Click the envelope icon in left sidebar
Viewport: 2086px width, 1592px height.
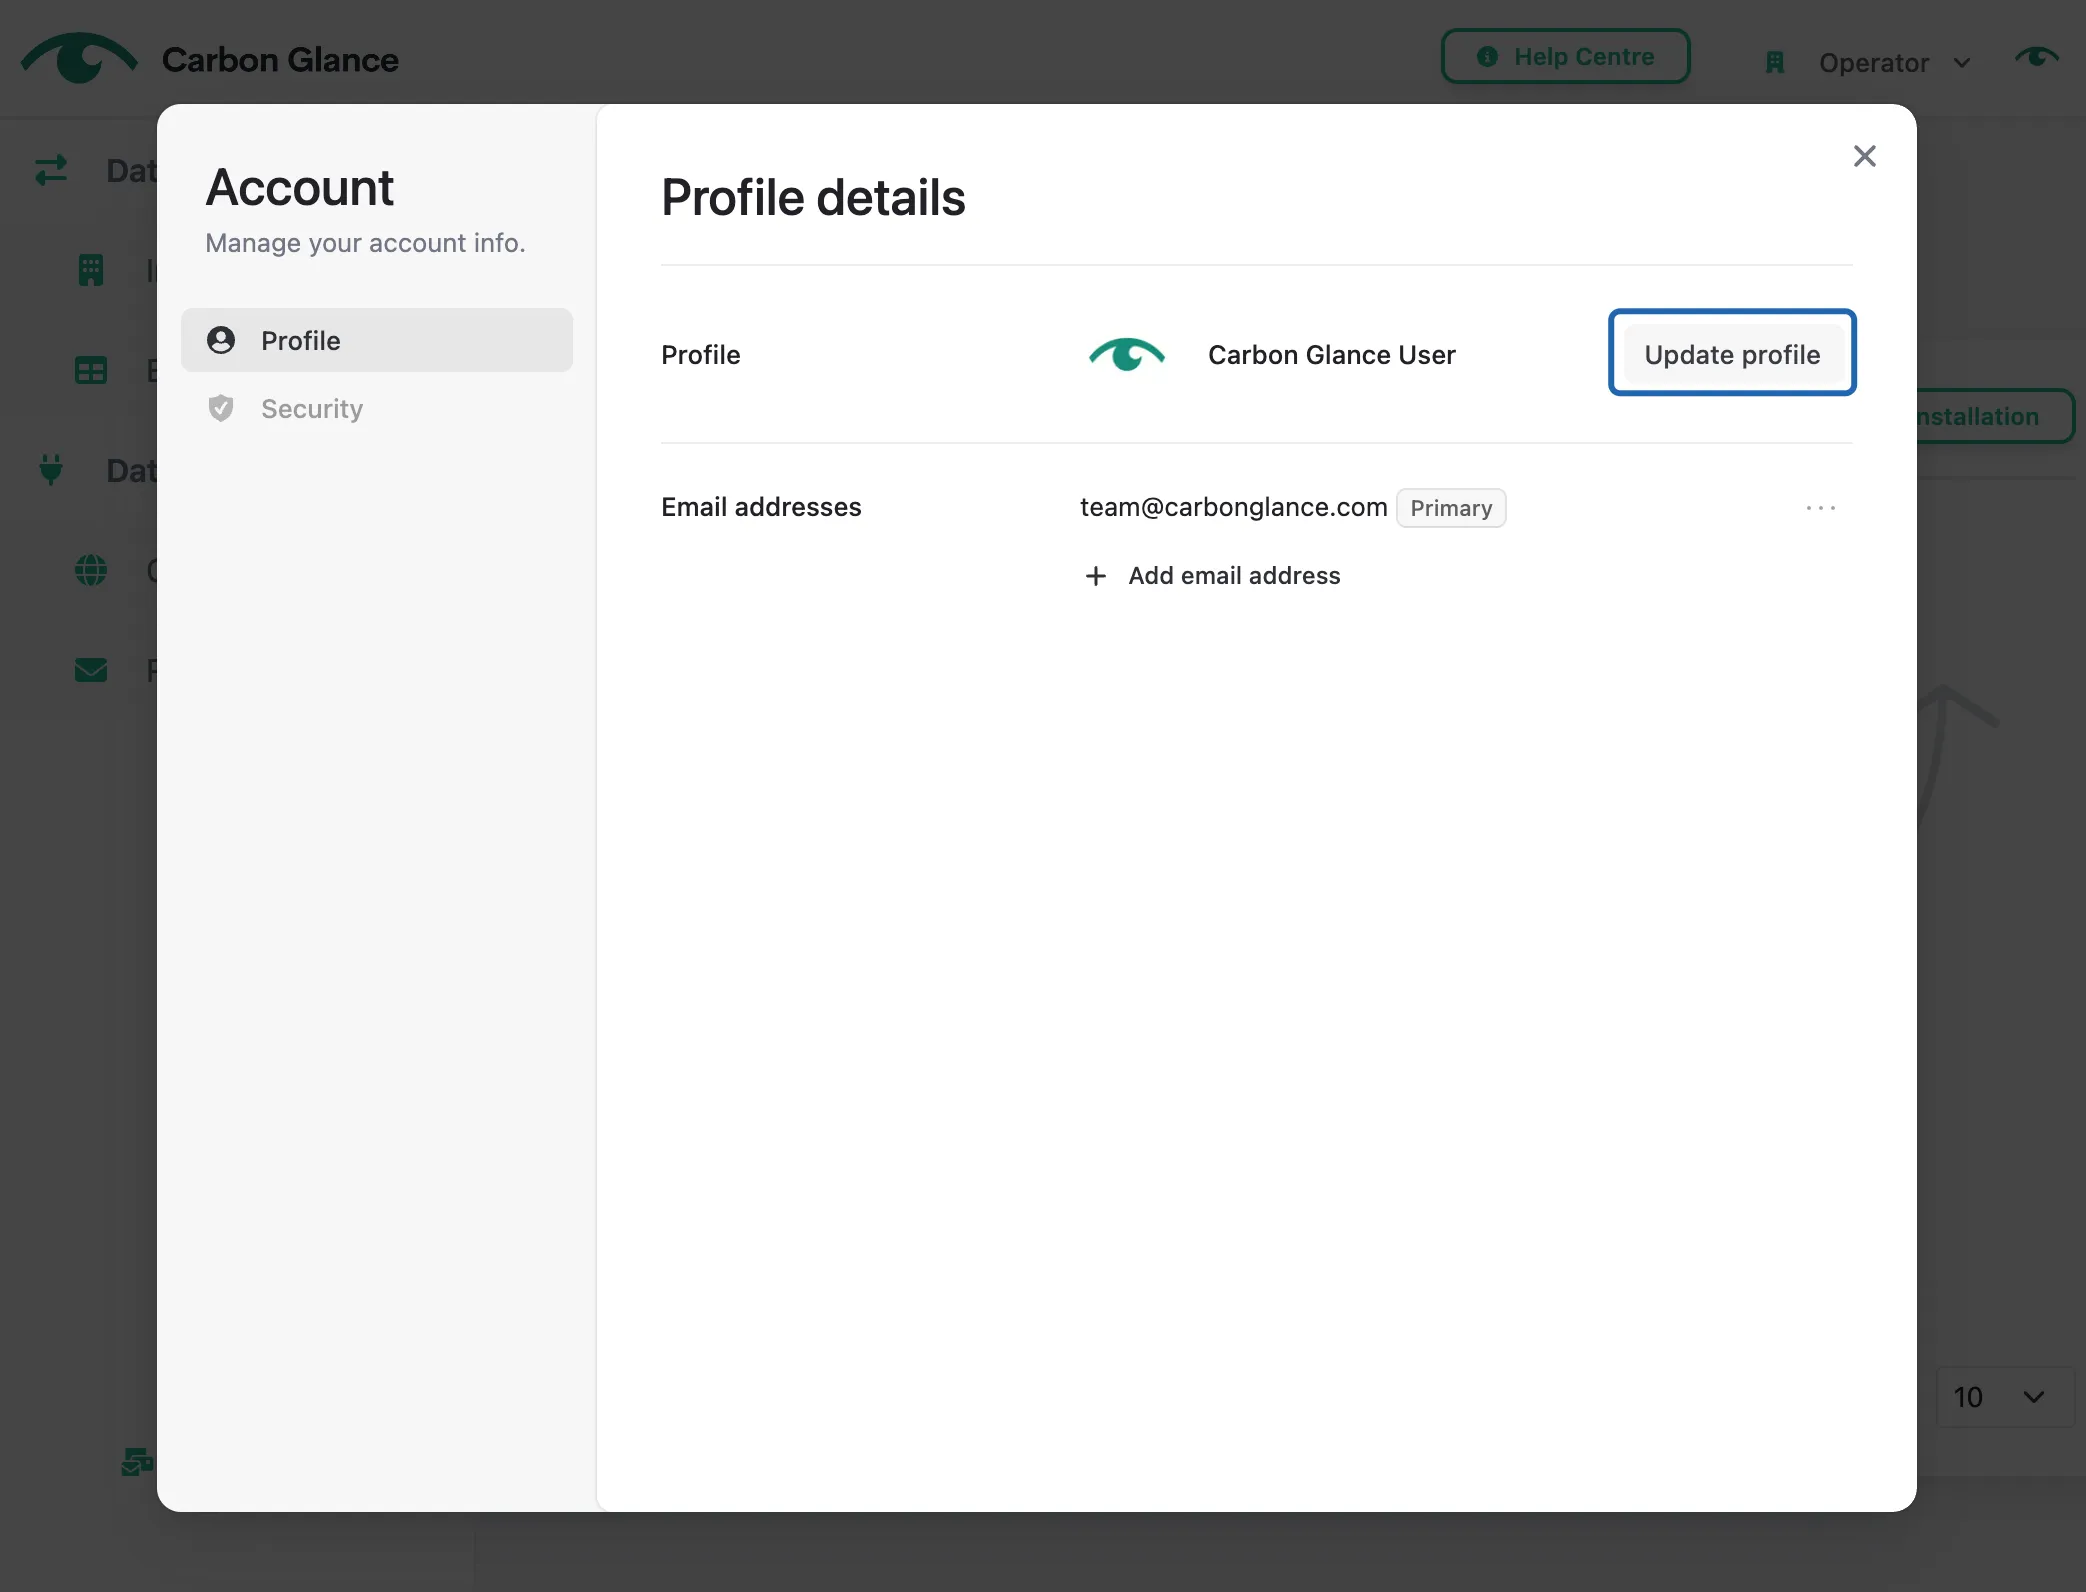click(91, 670)
